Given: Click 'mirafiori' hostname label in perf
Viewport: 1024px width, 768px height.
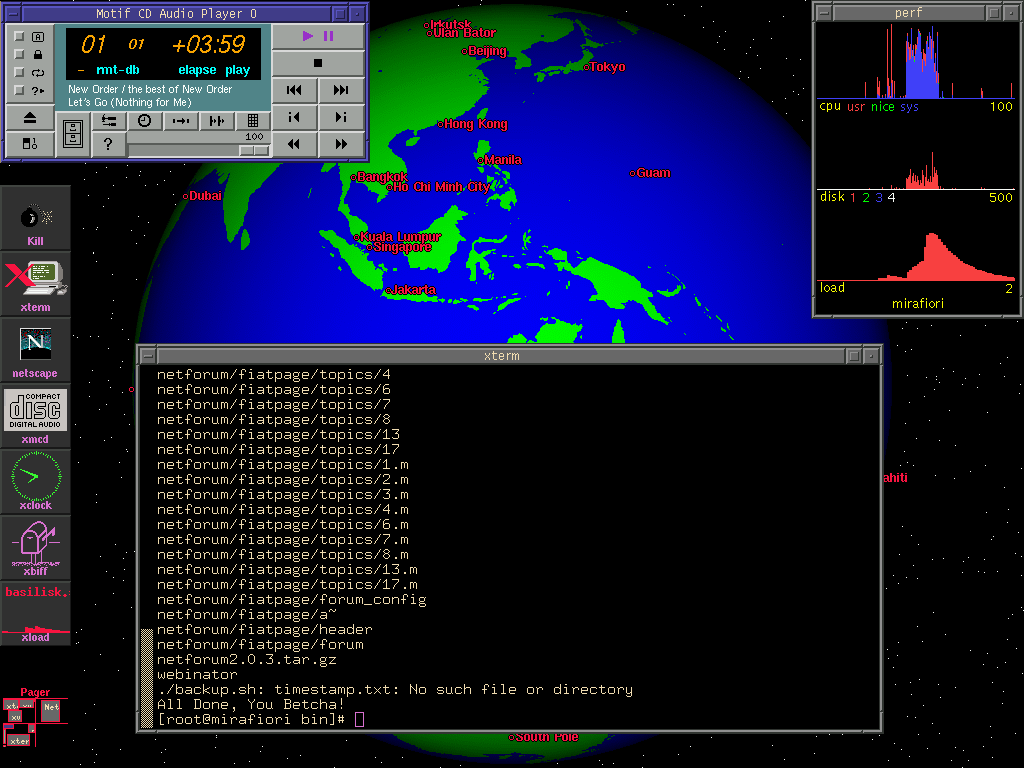Looking at the screenshot, I should tap(918, 304).
